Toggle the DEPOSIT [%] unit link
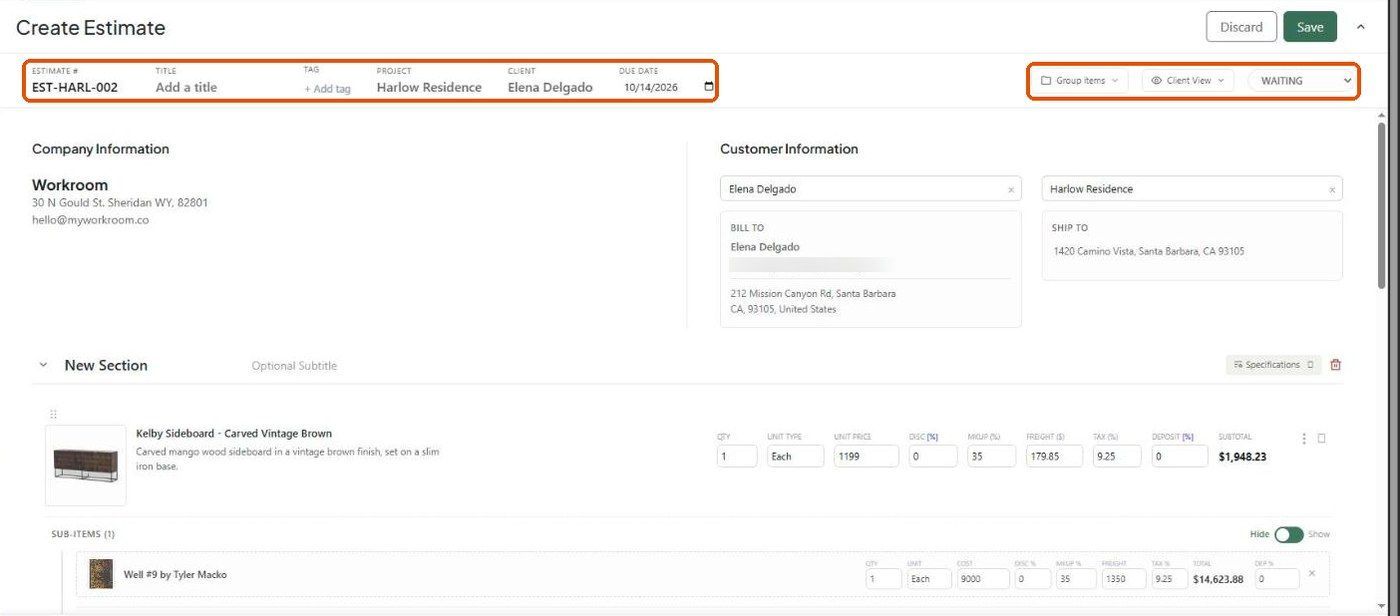Image resolution: width=1400 pixels, height=616 pixels. [x=1188, y=437]
